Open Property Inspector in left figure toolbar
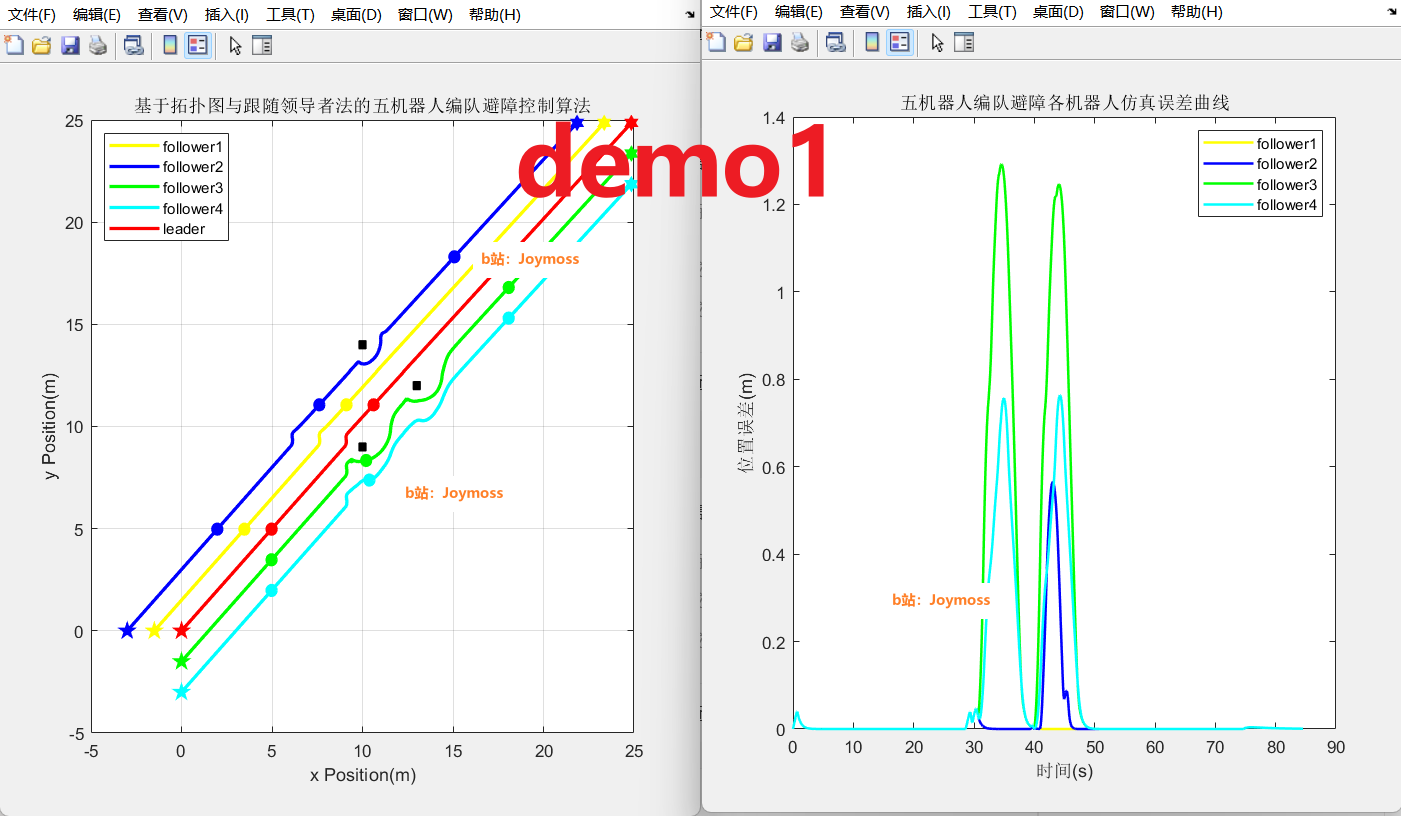 point(262,45)
